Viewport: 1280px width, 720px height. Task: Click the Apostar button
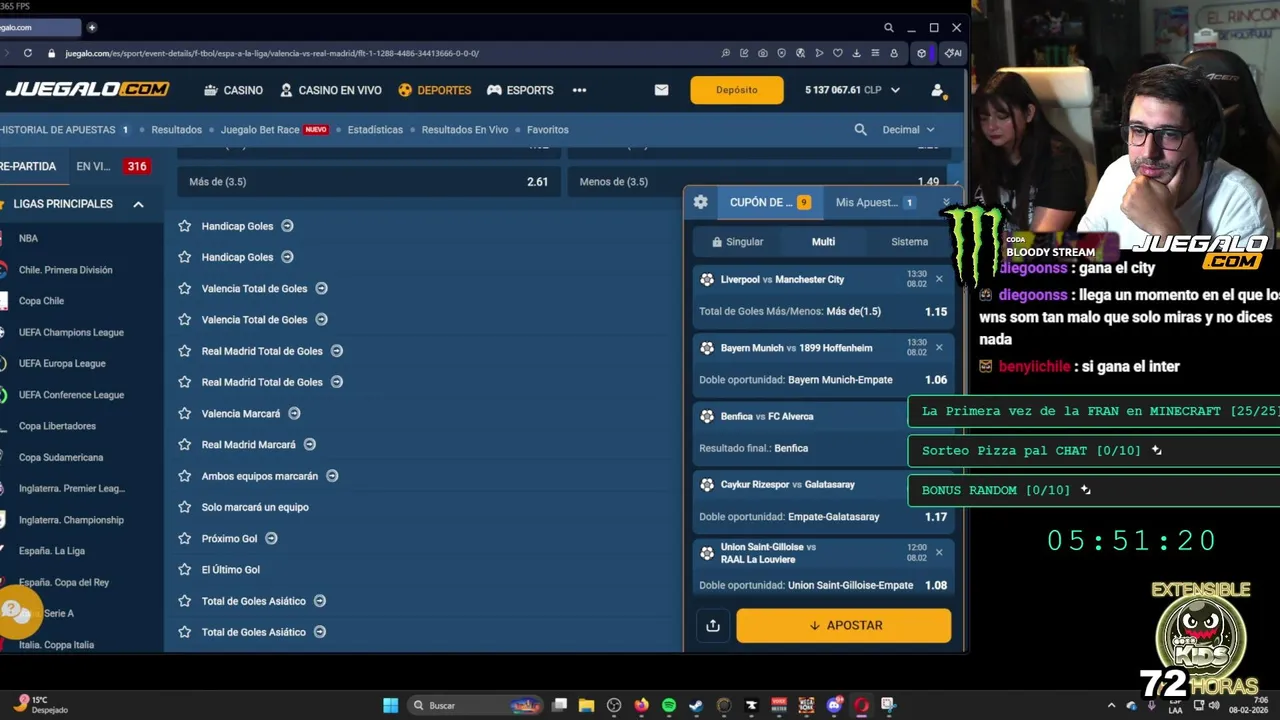click(x=844, y=625)
